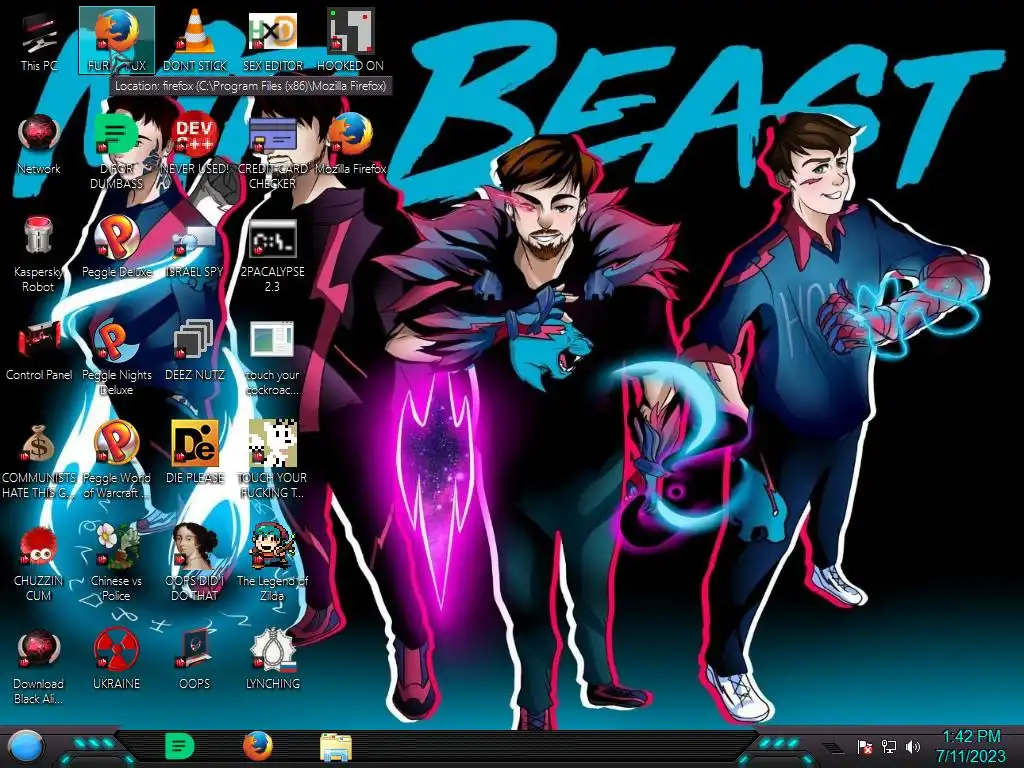
Task: Select the noose gear icon in bottom row
Action: click(273, 660)
